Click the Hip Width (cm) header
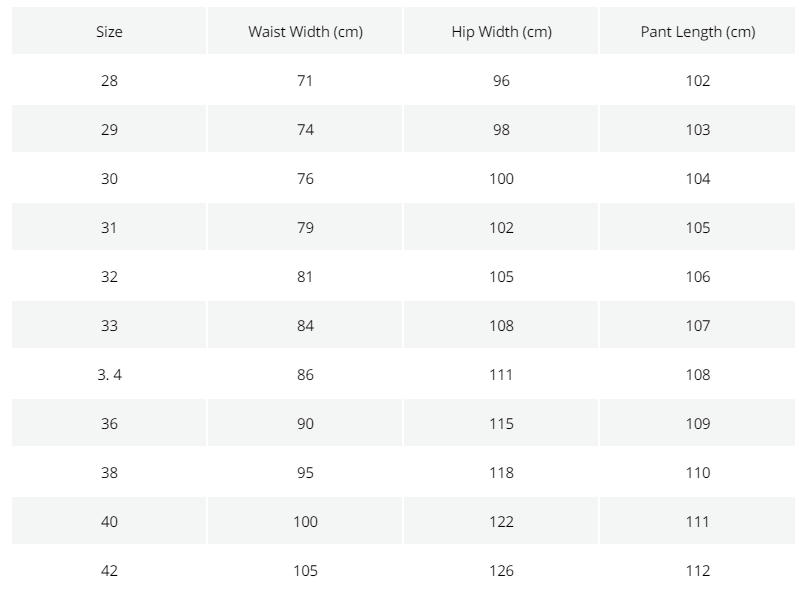The width and height of the screenshot is (809, 611). coord(501,31)
